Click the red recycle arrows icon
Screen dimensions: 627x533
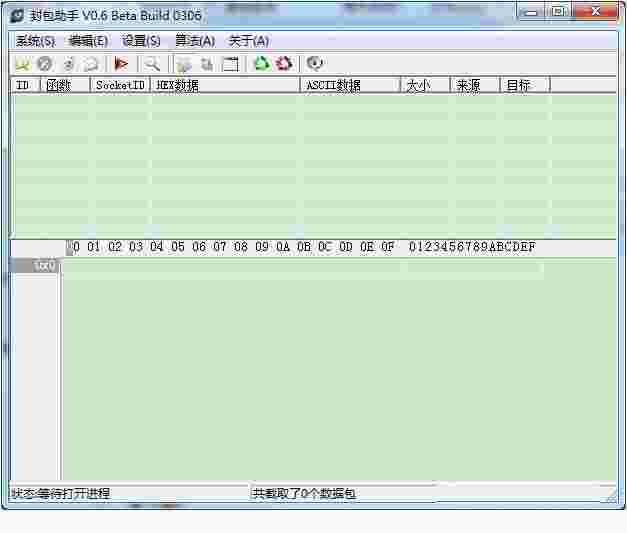[284, 64]
